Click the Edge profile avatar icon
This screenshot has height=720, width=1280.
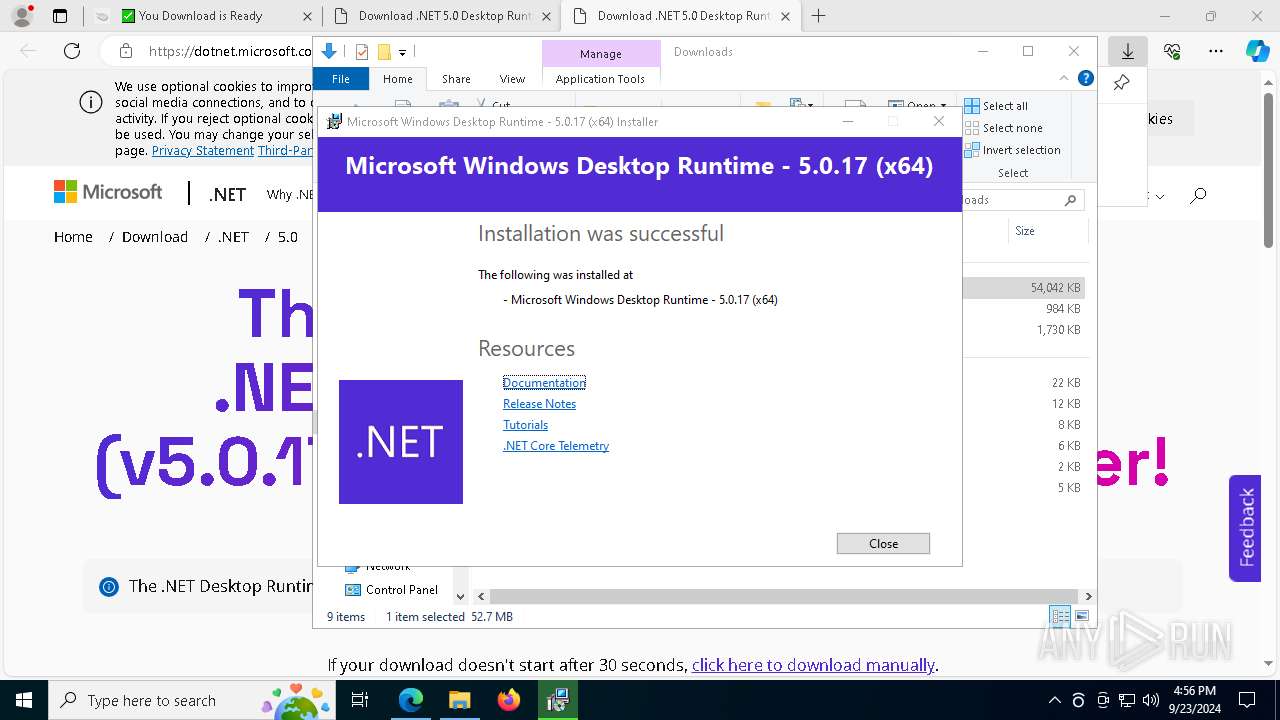click(22, 16)
